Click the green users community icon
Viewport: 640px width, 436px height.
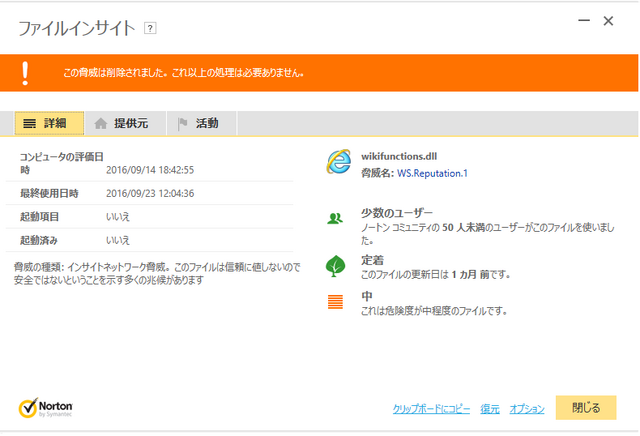[x=335, y=219]
